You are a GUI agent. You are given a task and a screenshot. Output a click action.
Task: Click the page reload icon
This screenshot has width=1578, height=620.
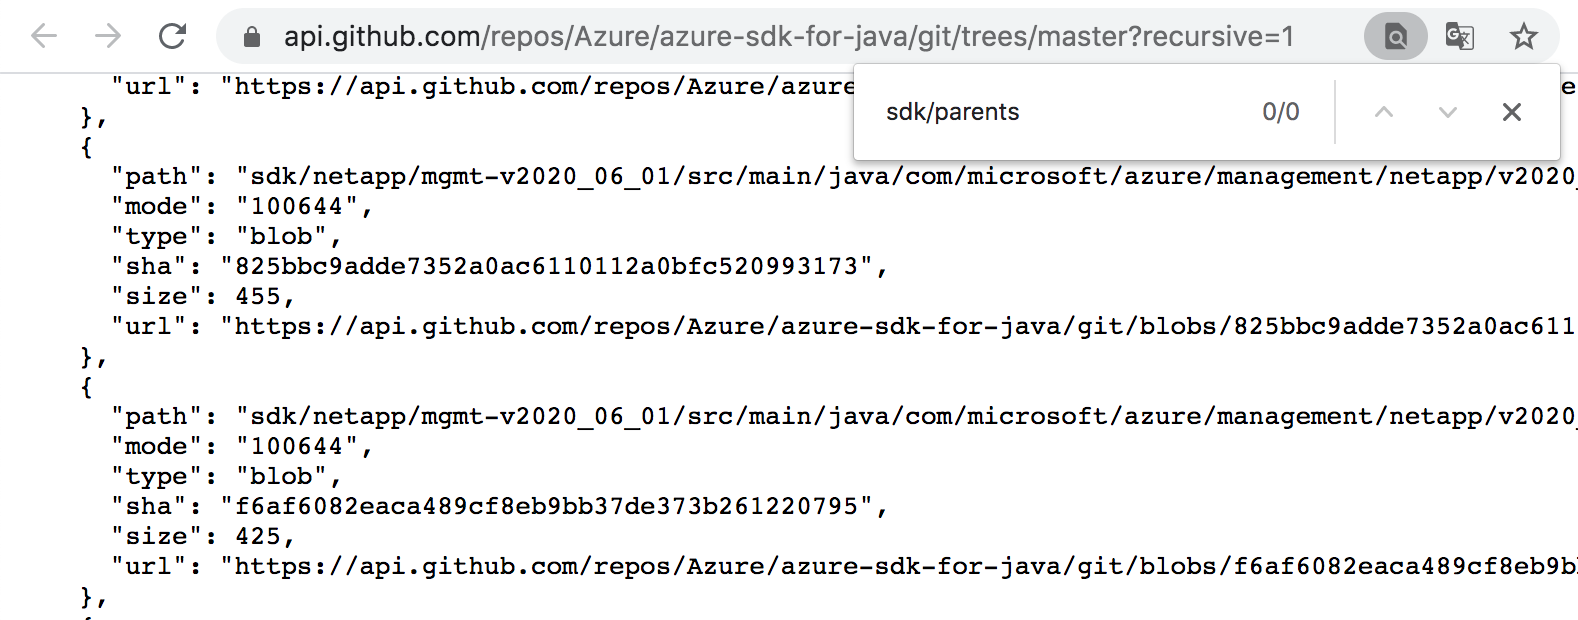pos(171,35)
